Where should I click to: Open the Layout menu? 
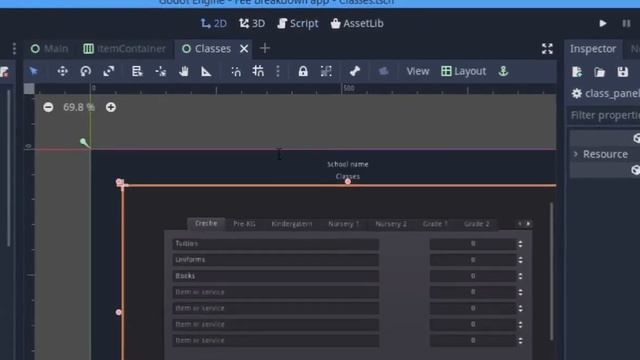(464, 71)
